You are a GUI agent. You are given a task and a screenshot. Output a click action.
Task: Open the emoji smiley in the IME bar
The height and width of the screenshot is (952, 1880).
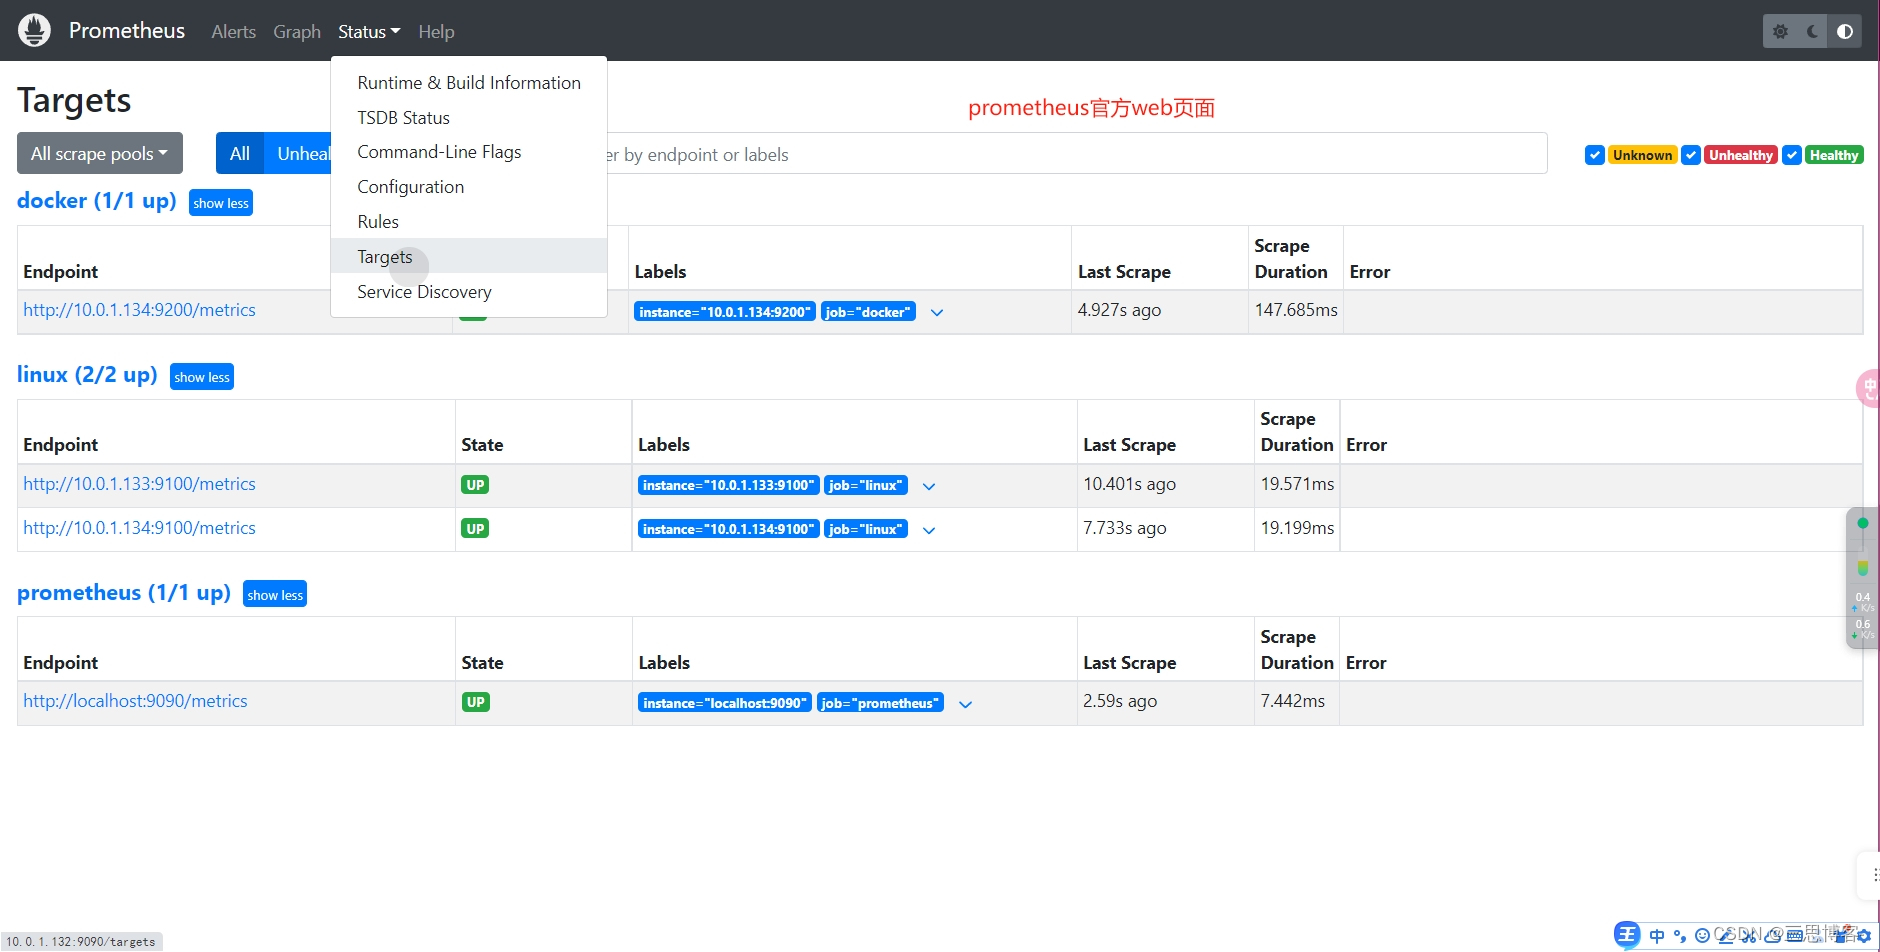coord(1702,936)
